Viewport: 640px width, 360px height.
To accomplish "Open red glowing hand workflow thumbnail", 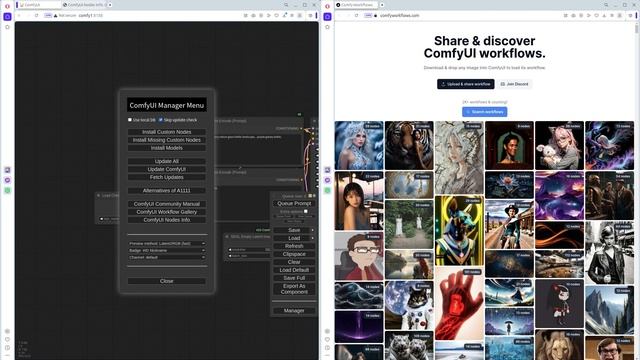I will pos(459,304).
